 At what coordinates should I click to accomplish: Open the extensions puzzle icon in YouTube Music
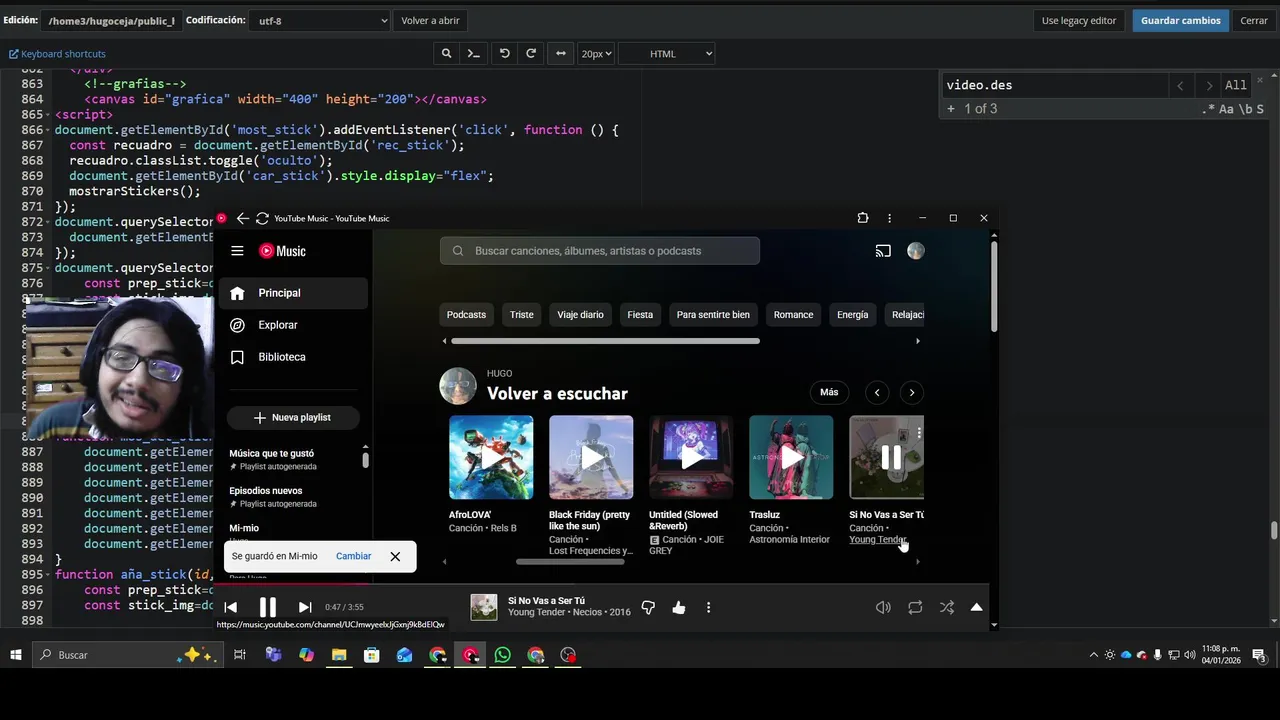(863, 218)
